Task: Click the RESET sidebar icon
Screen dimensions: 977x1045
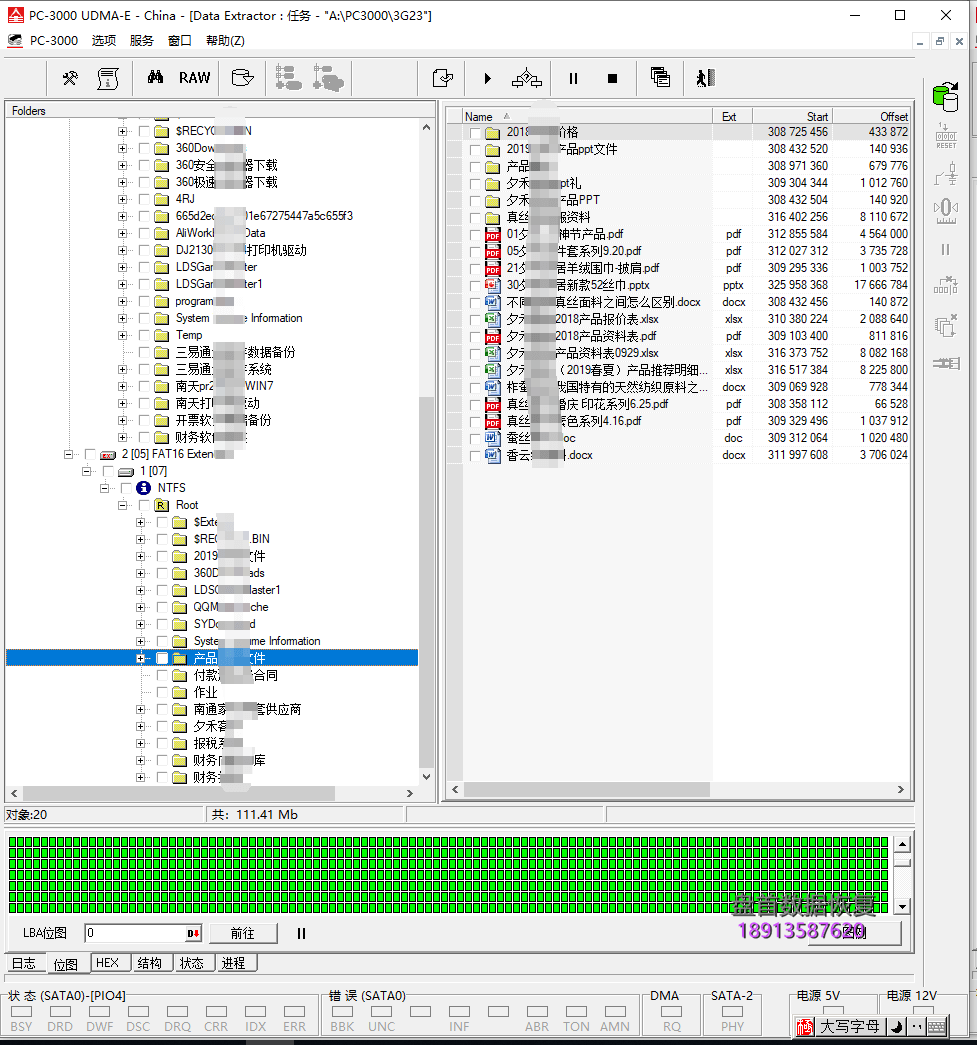Action: 946,135
